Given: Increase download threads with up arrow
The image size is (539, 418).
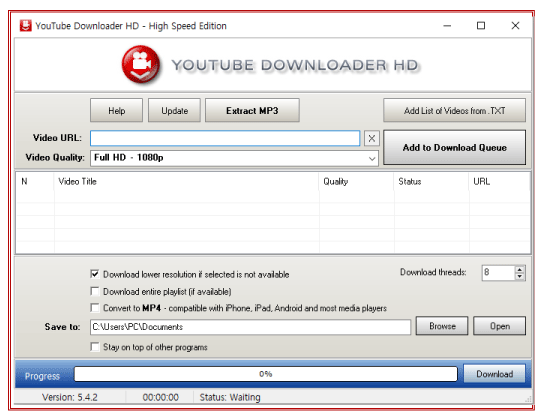Looking at the screenshot, I should click(x=520, y=270).
